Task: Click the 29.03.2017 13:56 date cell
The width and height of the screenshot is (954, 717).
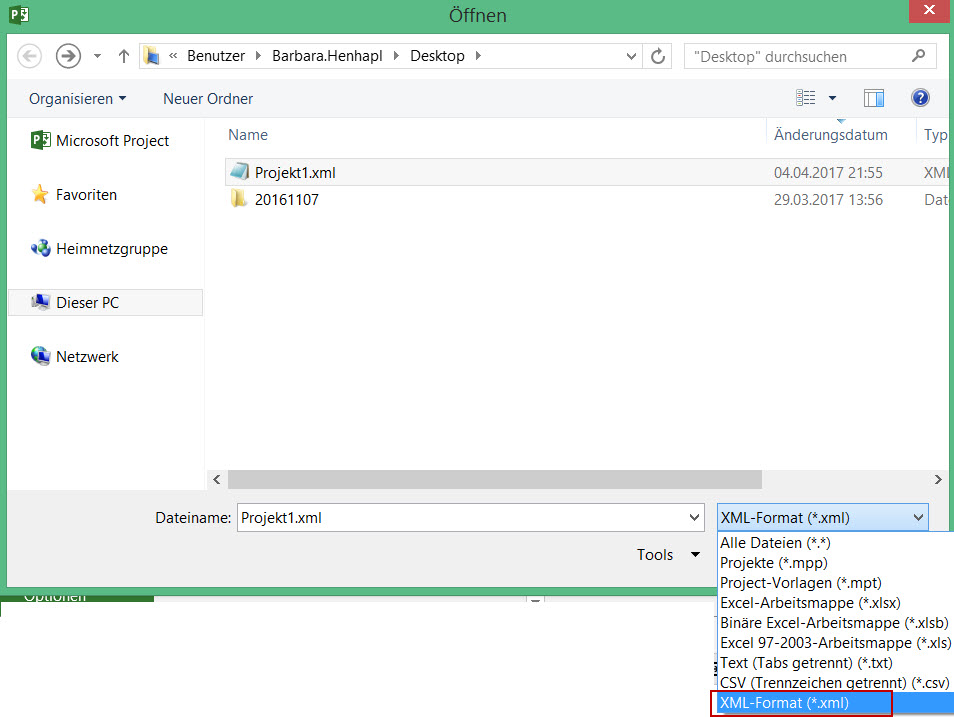Action: point(828,200)
